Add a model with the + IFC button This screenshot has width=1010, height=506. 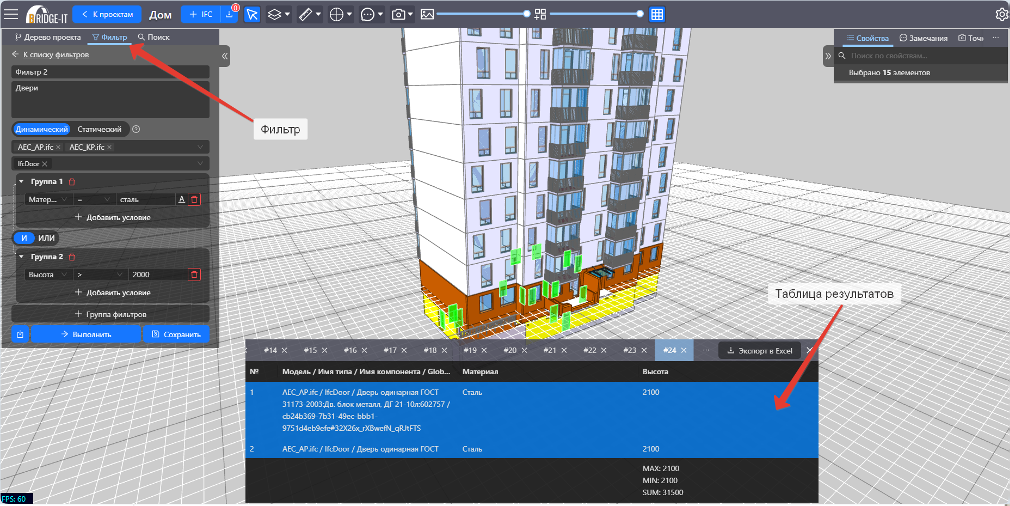(200, 14)
